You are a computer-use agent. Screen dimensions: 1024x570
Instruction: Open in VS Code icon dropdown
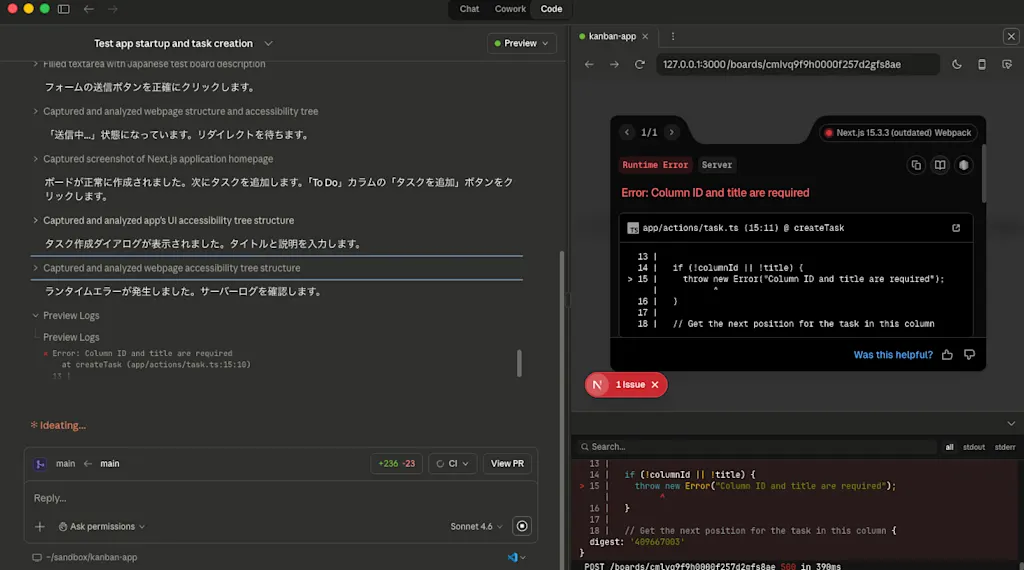pos(517,558)
